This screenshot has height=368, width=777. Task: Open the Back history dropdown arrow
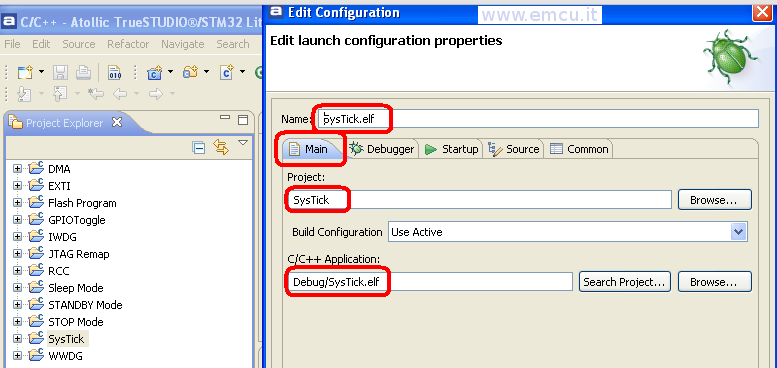point(136,93)
